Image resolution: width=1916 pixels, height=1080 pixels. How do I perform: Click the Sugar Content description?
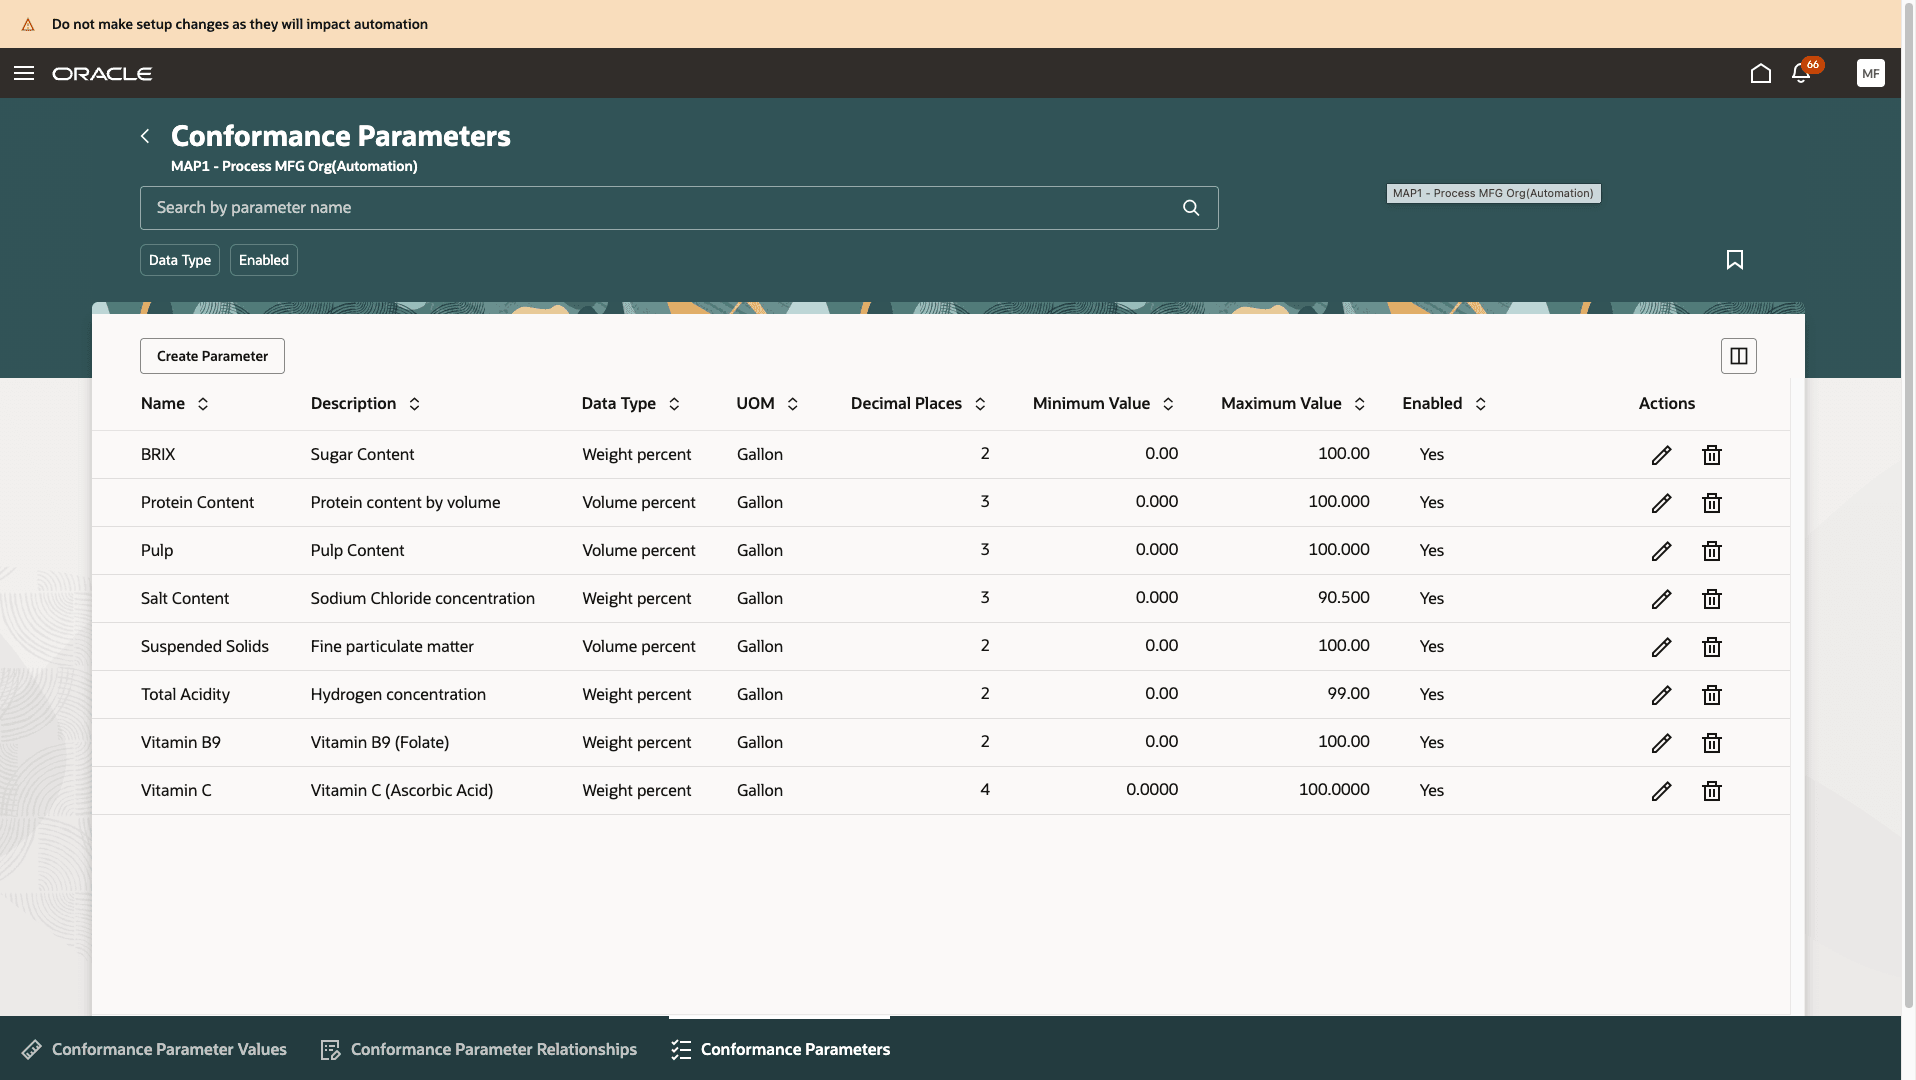(362, 455)
